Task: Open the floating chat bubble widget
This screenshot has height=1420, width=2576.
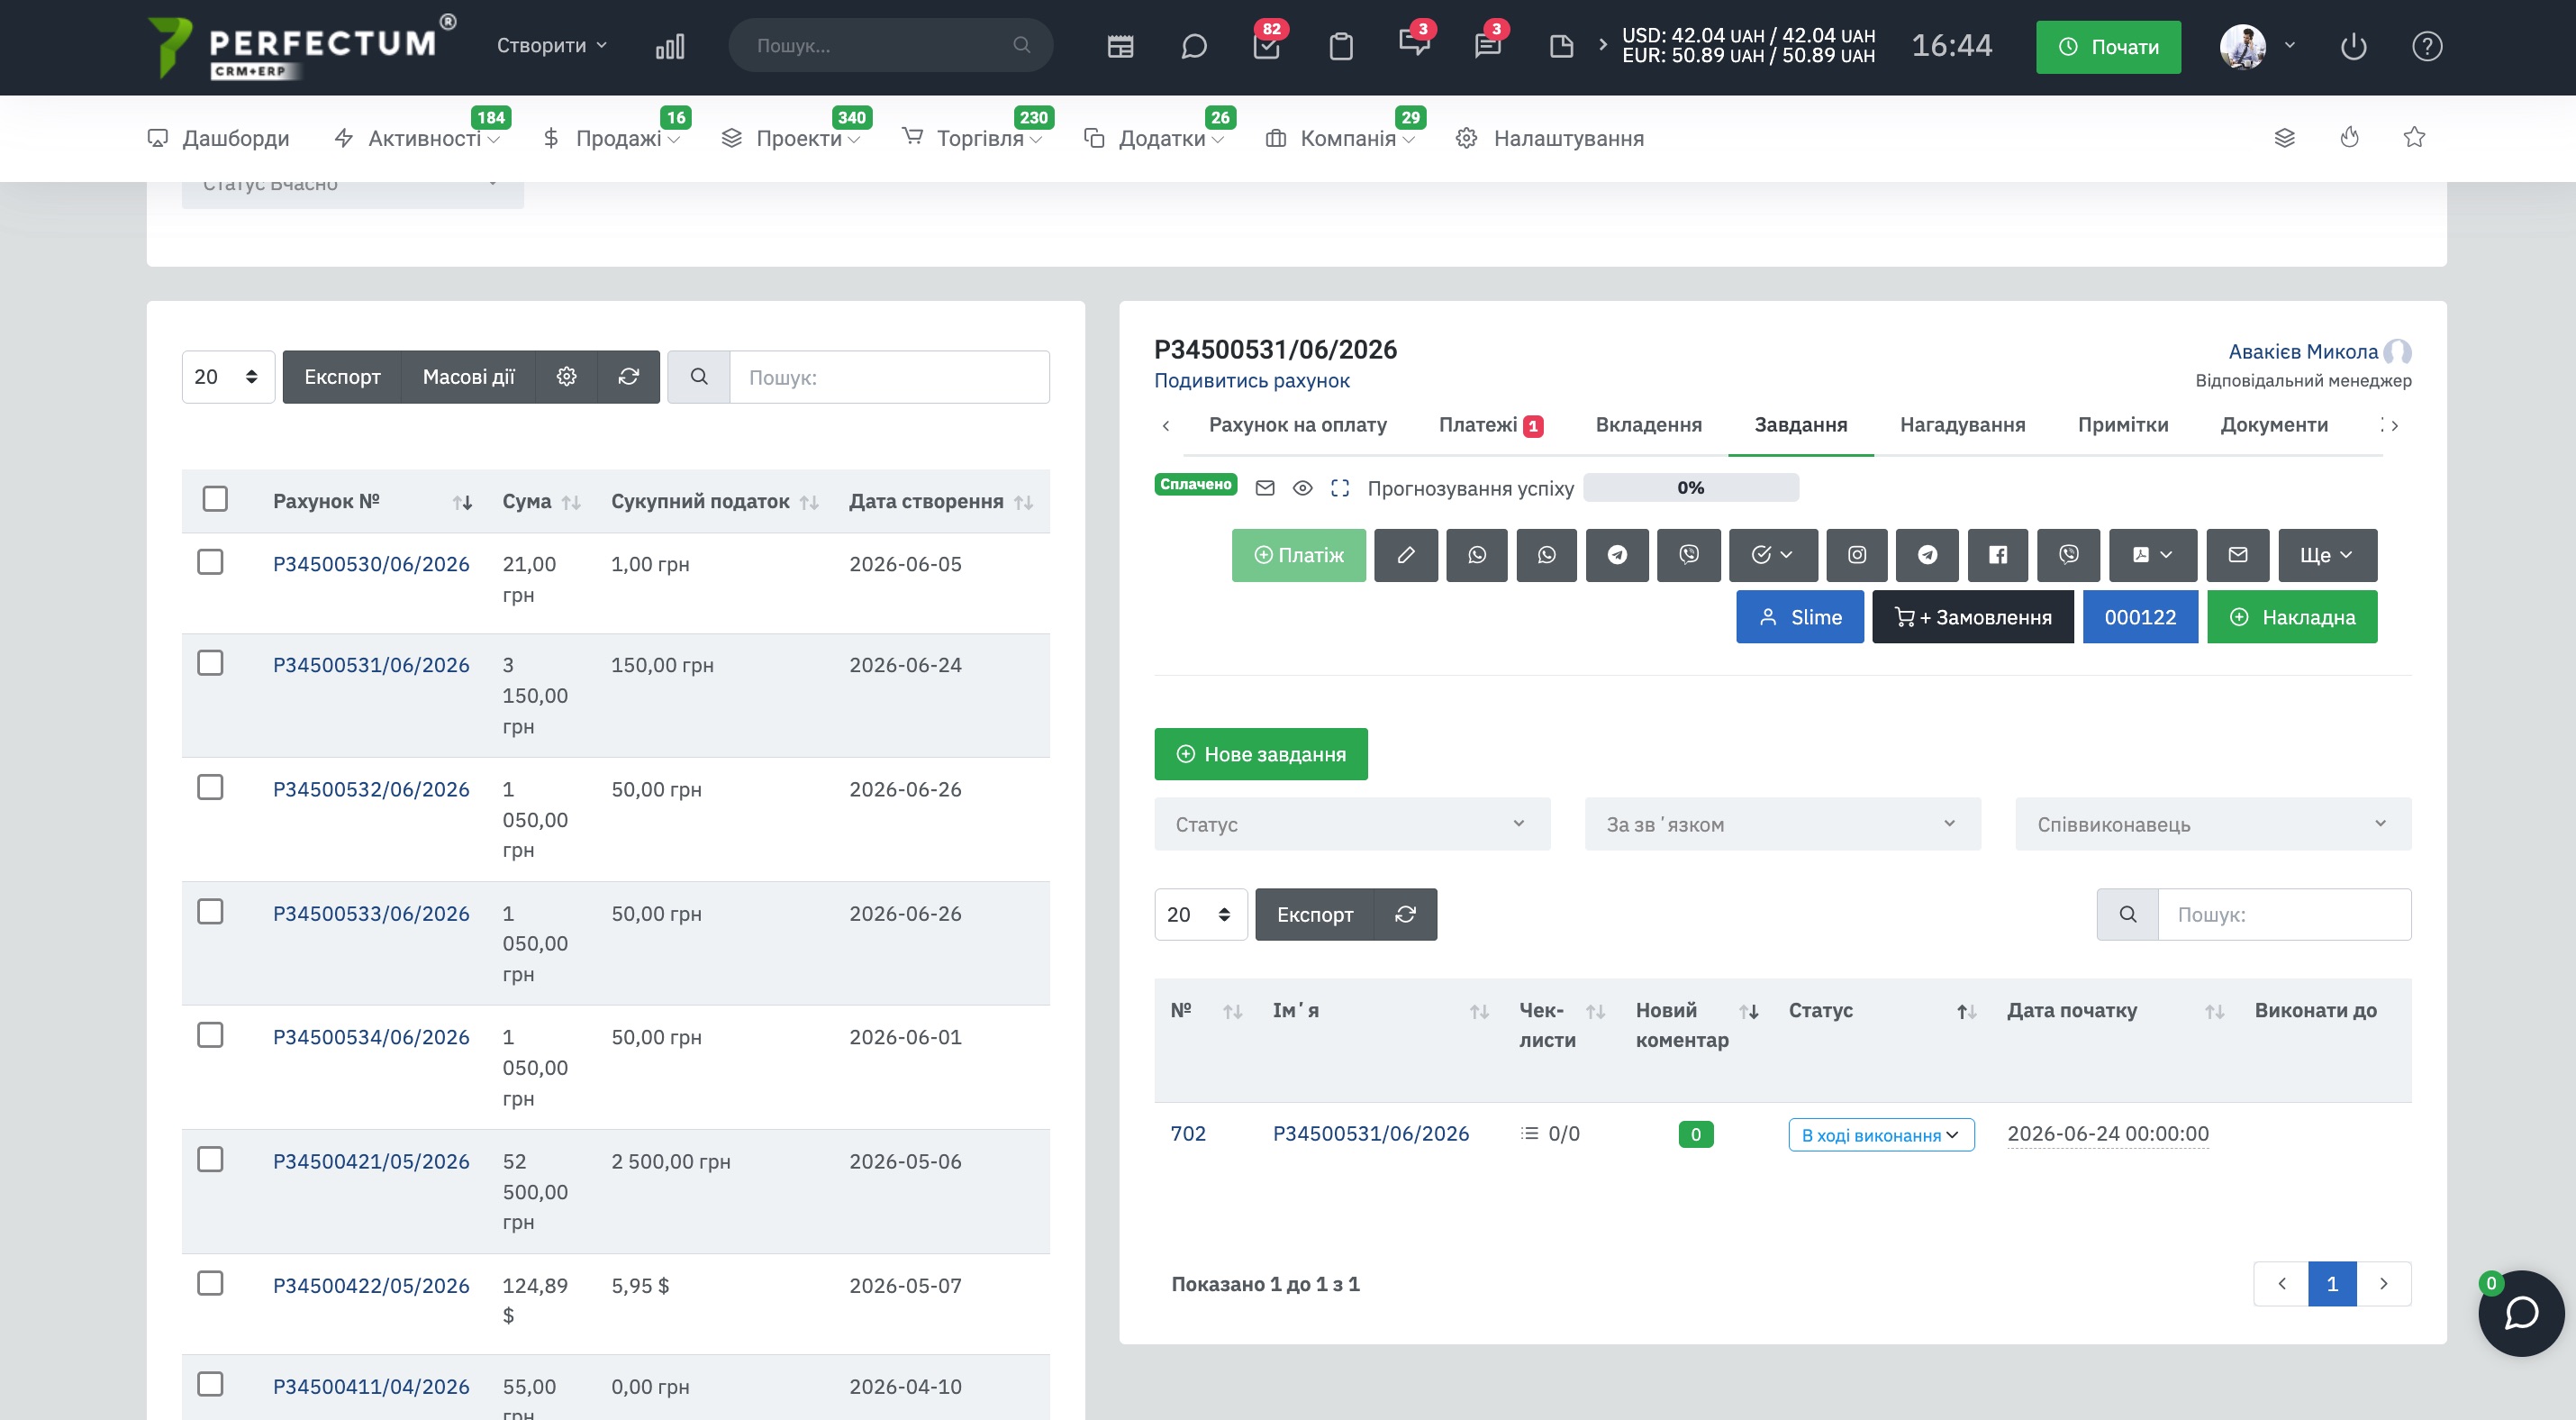Action: (x=2521, y=1313)
